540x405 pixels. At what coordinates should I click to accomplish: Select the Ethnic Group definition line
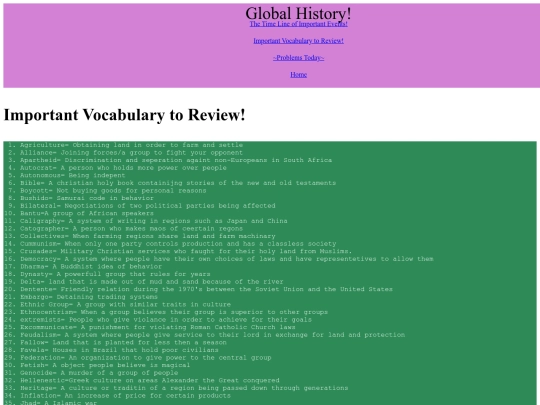(x=125, y=304)
